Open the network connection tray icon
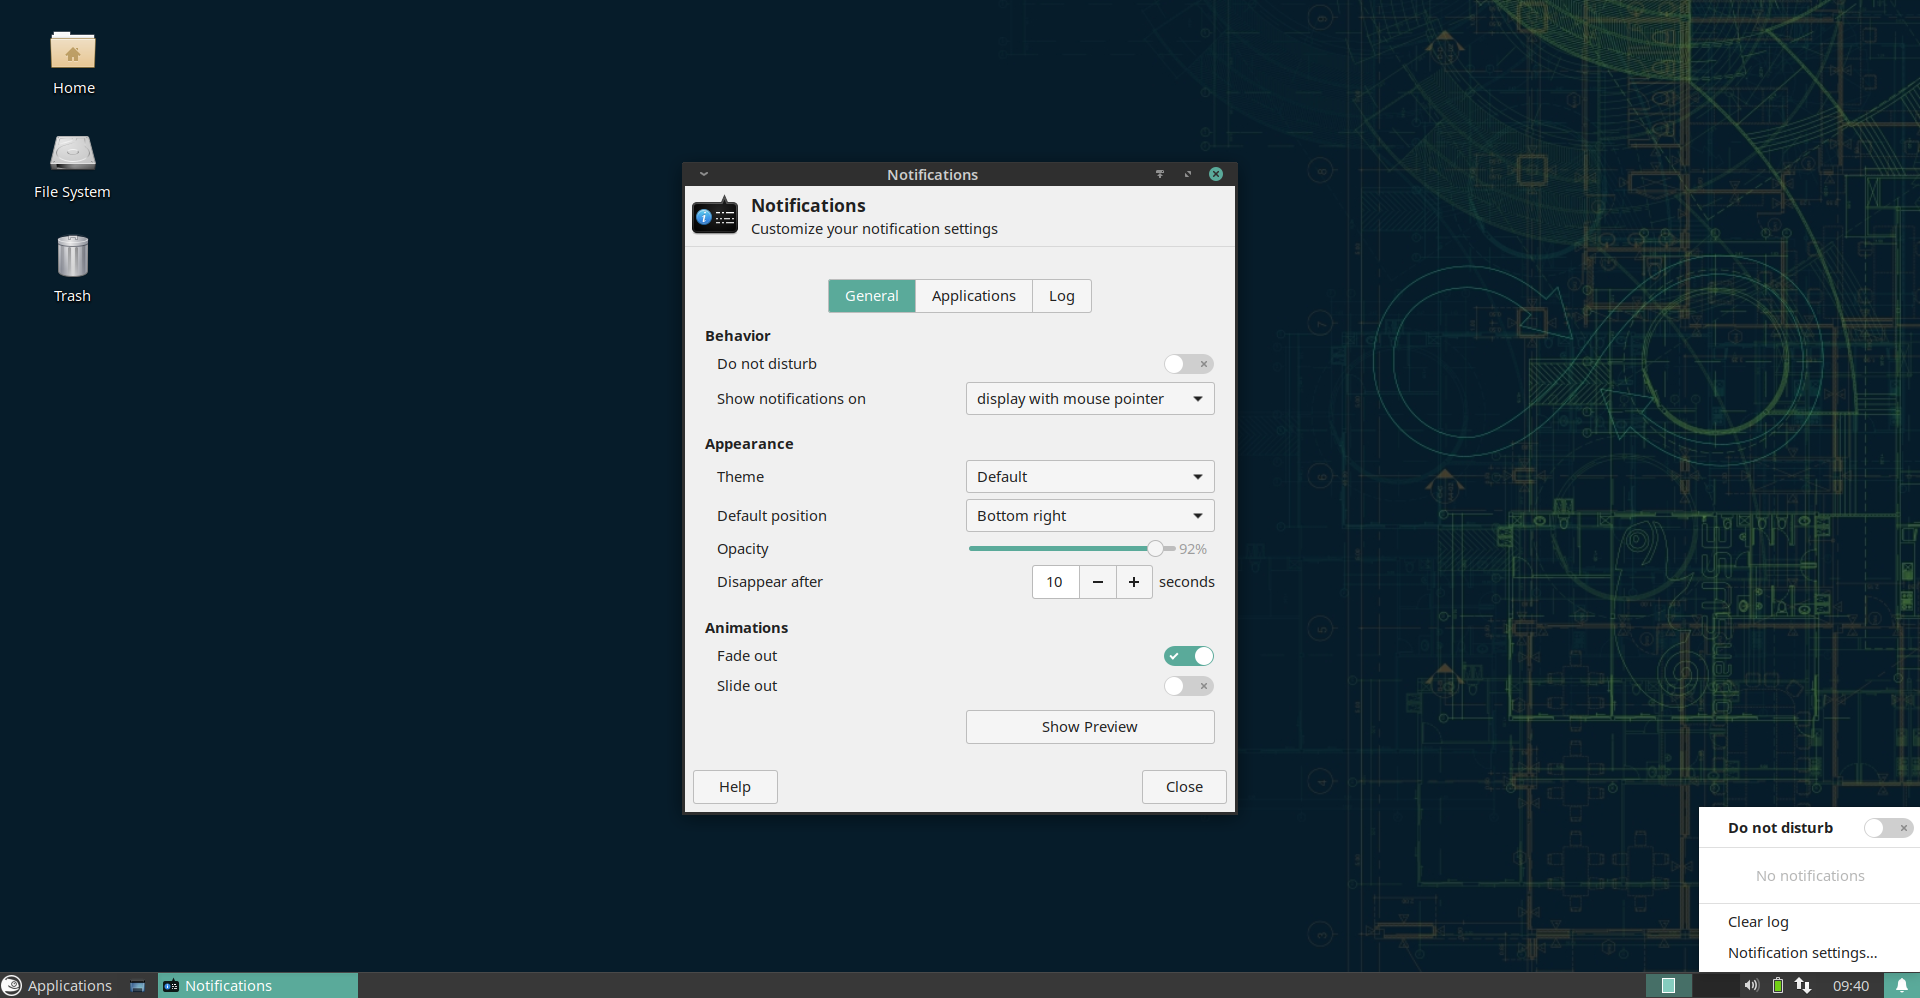Screen dimensions: 1920x998 (1803, 985)
